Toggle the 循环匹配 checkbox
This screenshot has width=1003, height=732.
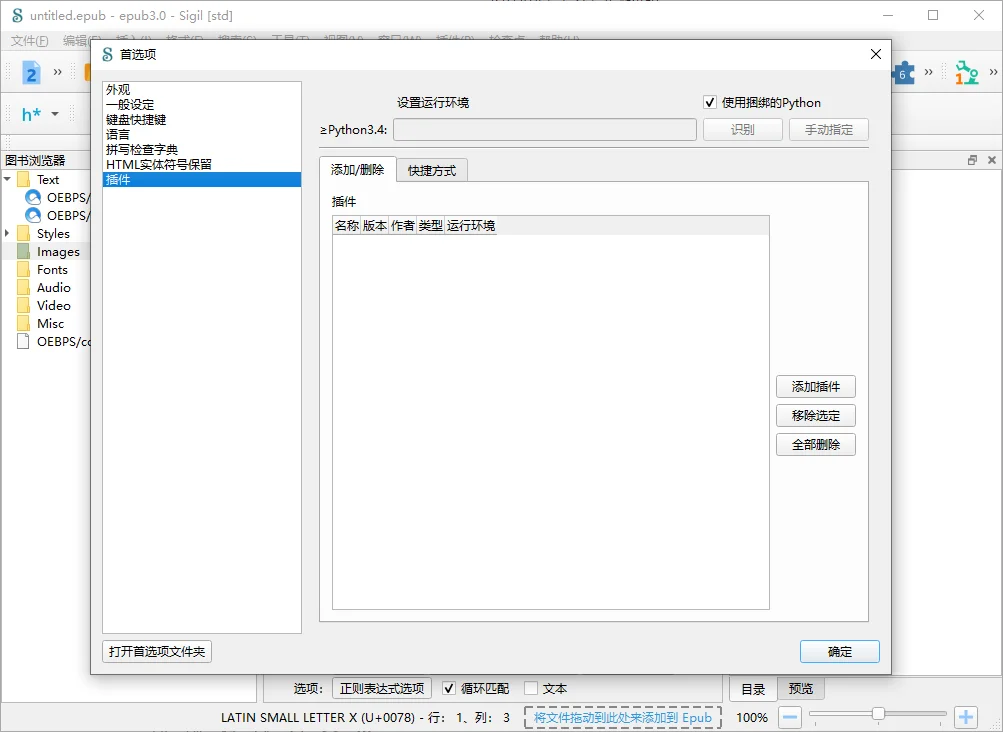click(449, 688)
